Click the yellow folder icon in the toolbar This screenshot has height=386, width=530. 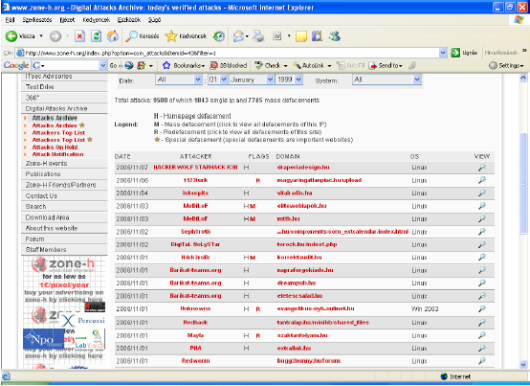301,36
